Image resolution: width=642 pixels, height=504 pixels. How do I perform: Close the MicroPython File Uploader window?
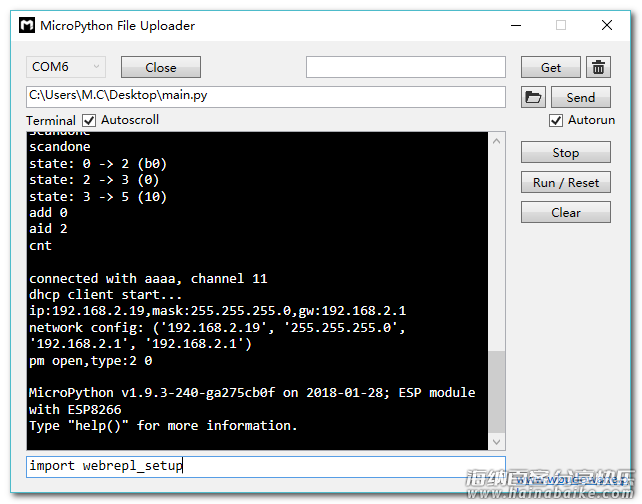click(607, 25)
